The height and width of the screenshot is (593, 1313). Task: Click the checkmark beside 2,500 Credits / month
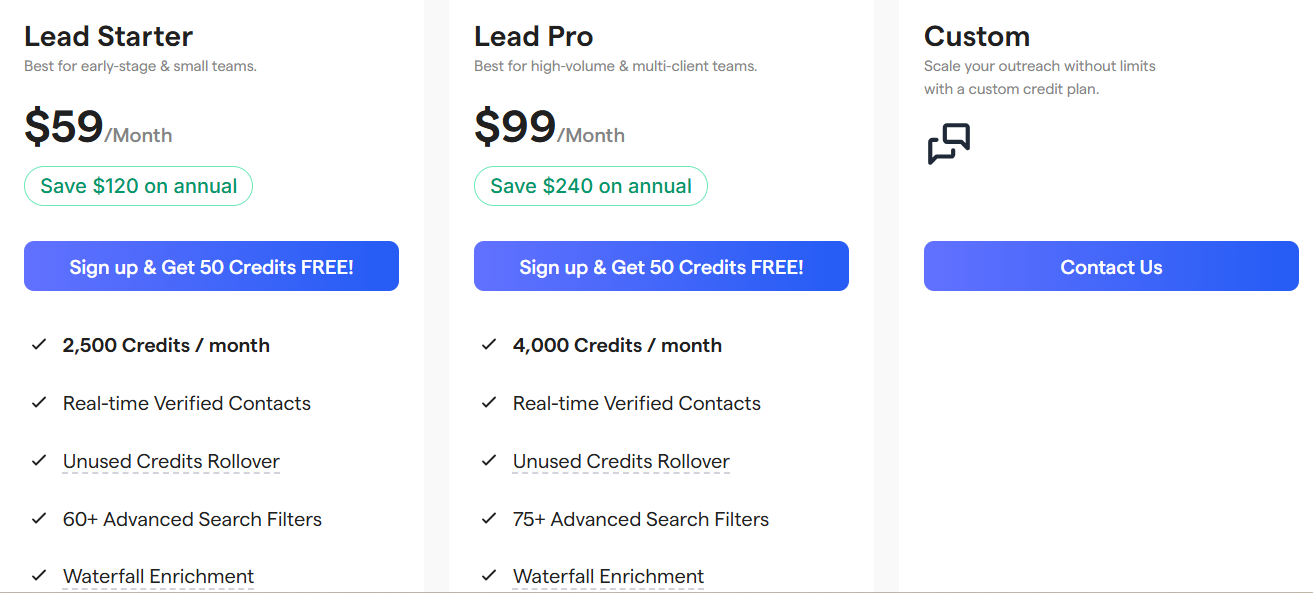click(x=38, y=344)
